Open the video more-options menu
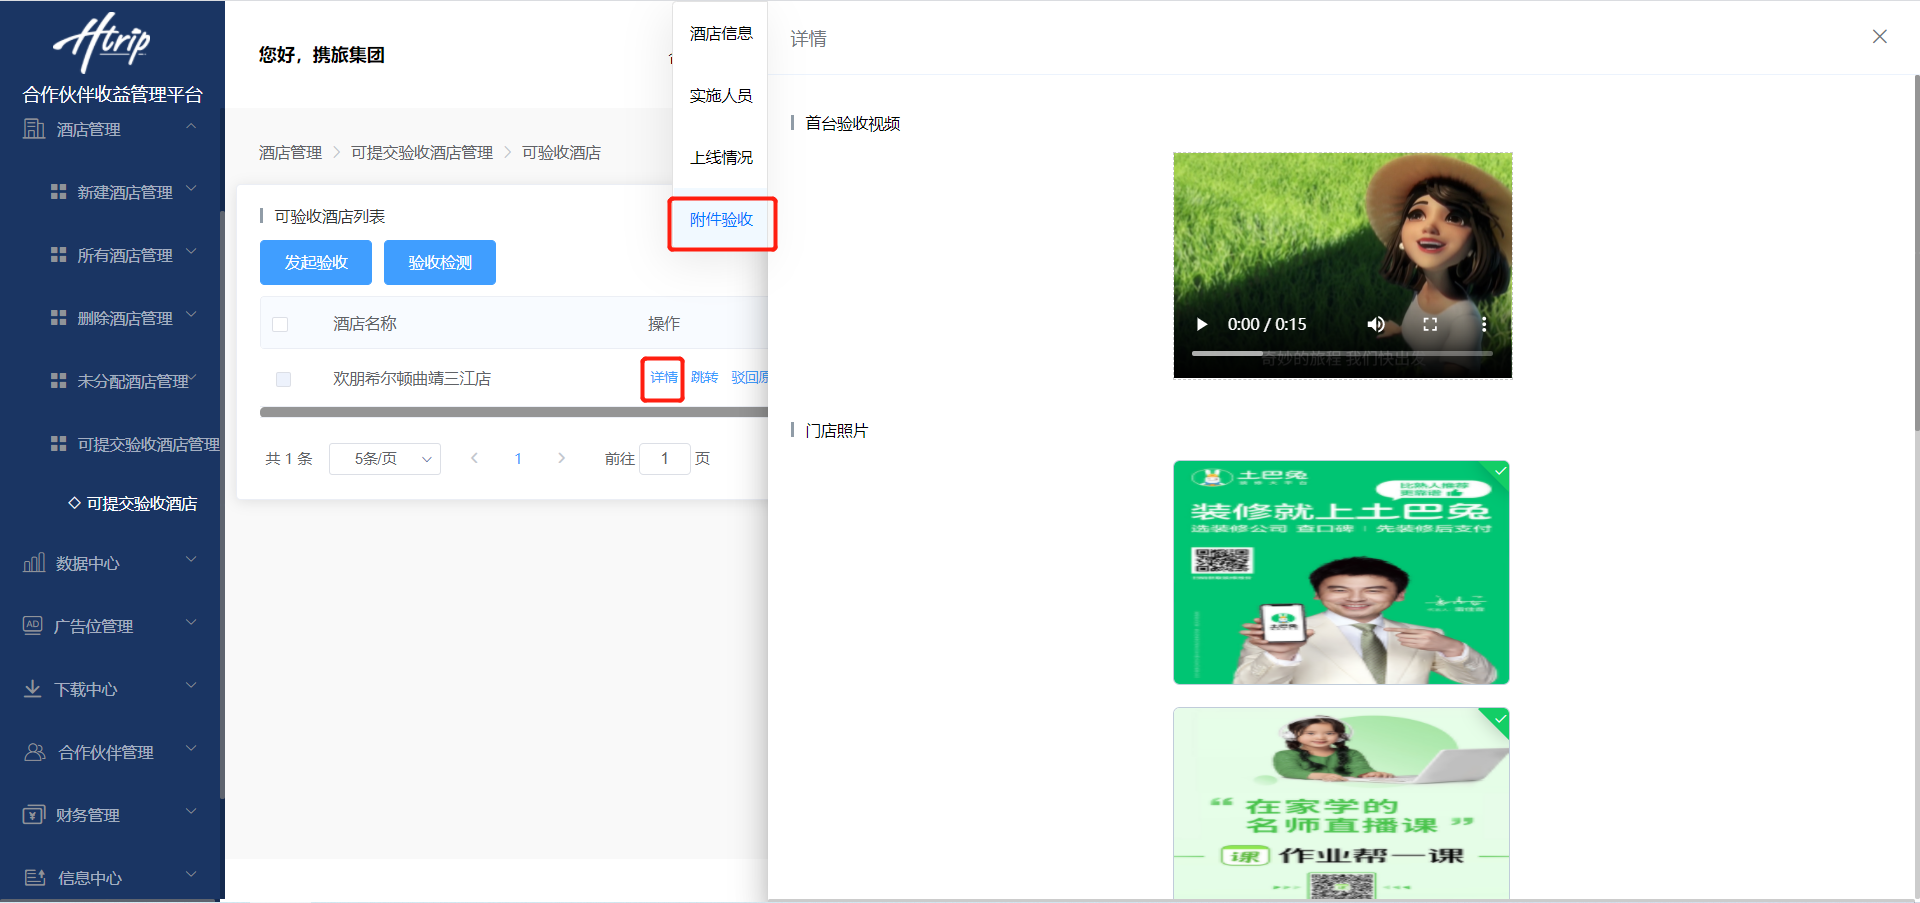 (1484, 324)
